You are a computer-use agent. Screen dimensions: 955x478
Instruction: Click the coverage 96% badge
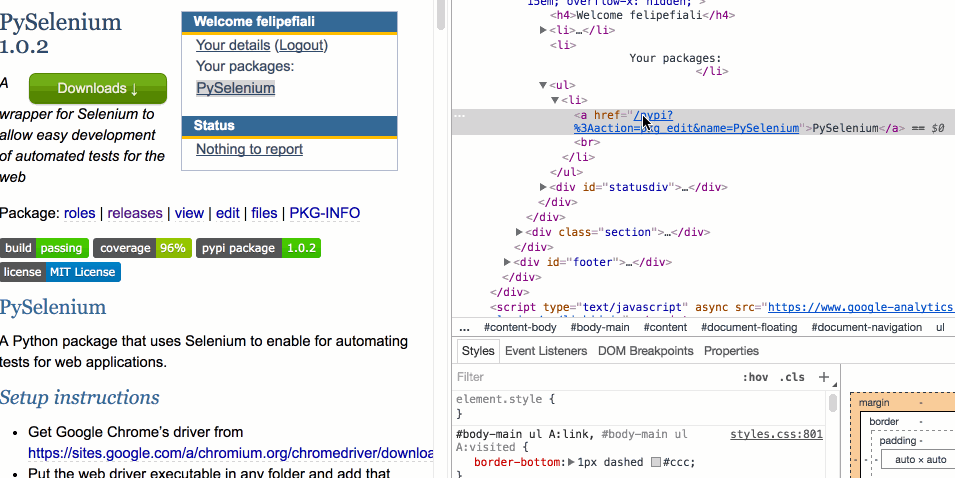pos(142,248)
